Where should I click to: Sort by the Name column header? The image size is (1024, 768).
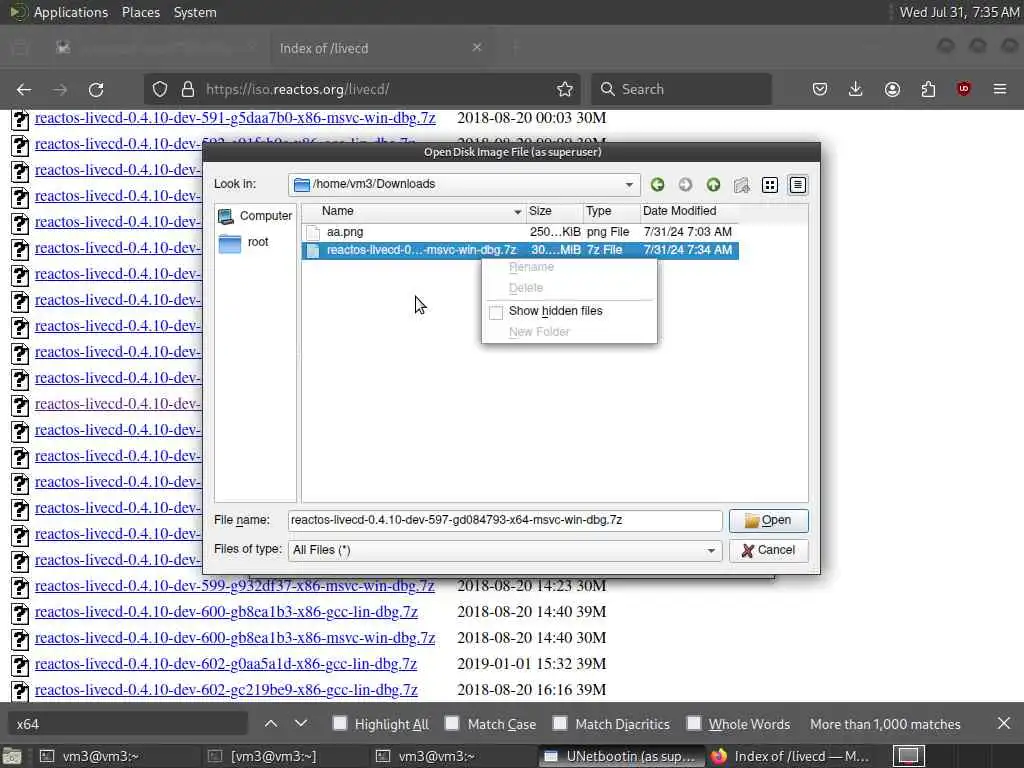[x=413, y=211]
